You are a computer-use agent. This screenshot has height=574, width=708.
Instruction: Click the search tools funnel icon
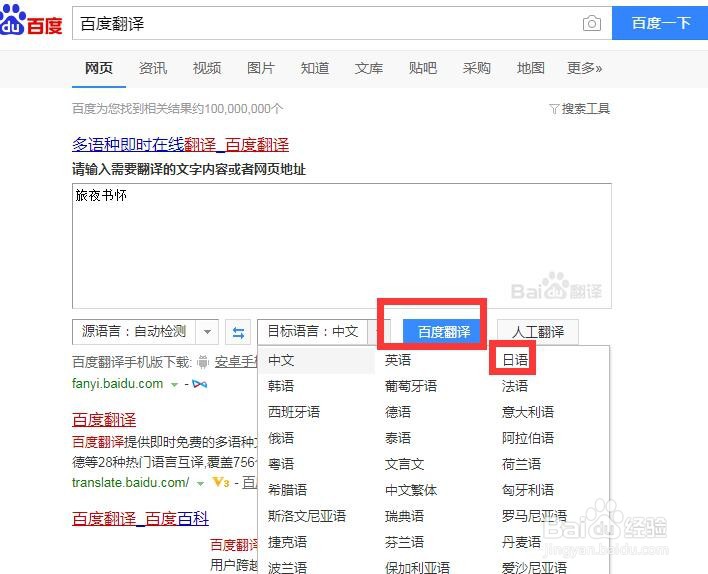coord(554,108)
